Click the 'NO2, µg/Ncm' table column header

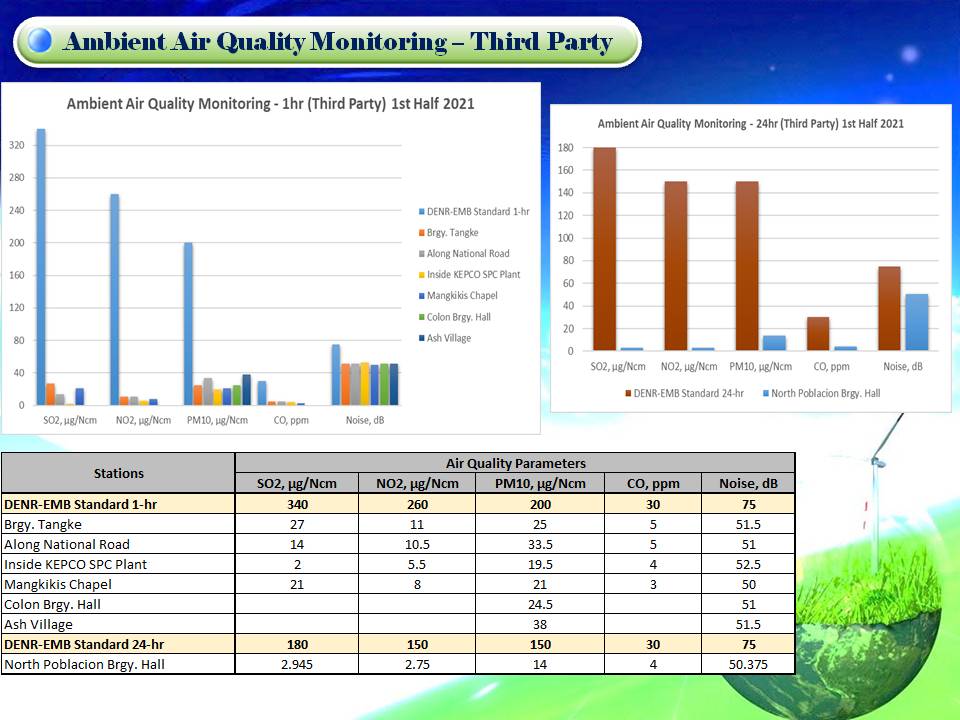click(x=418, y=484)
